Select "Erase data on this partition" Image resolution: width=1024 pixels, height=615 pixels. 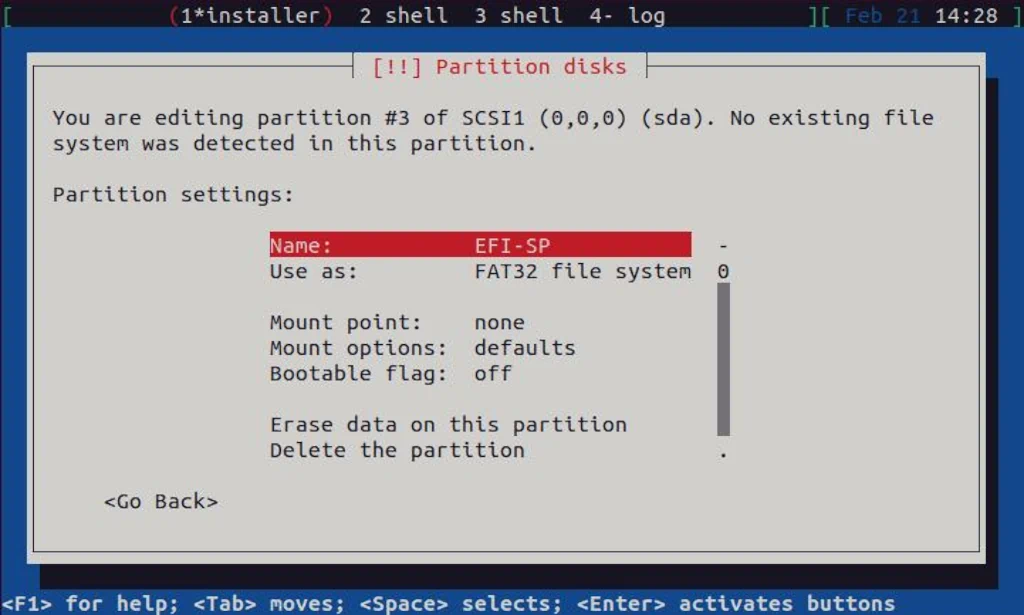click(x=448, y=424)
